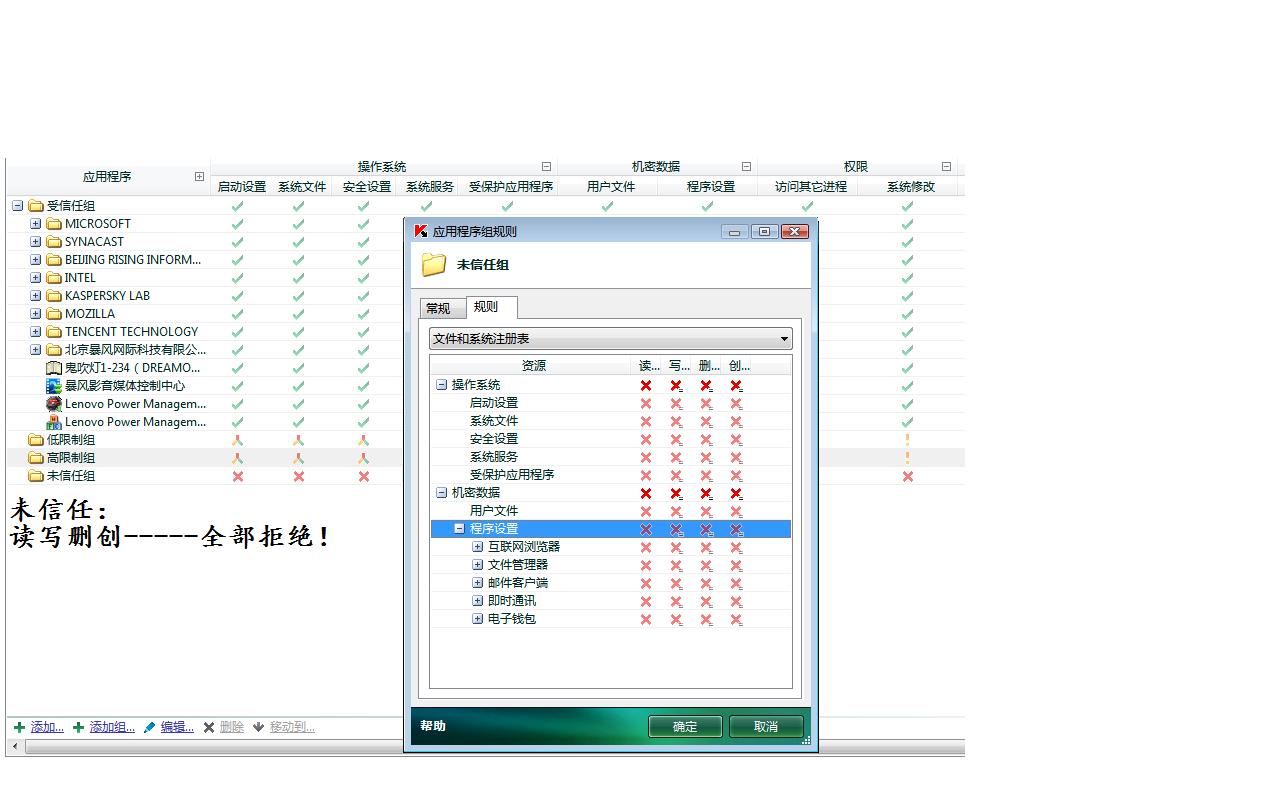Viewport: 1280px width, 800px height.
Task: Expand 互联网浏览器 in the rules dialog
Action: point(477,548)
